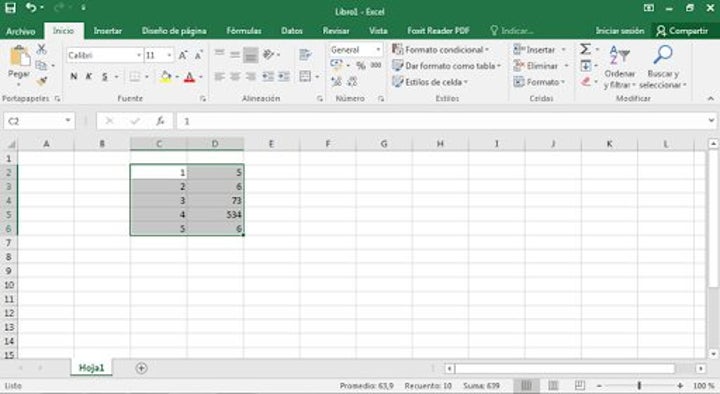The width and height of the screenshot is (720, 394).
Task: Click the Decrease Decimal icon
Action: pyautogui.click(x=352, y=82)
